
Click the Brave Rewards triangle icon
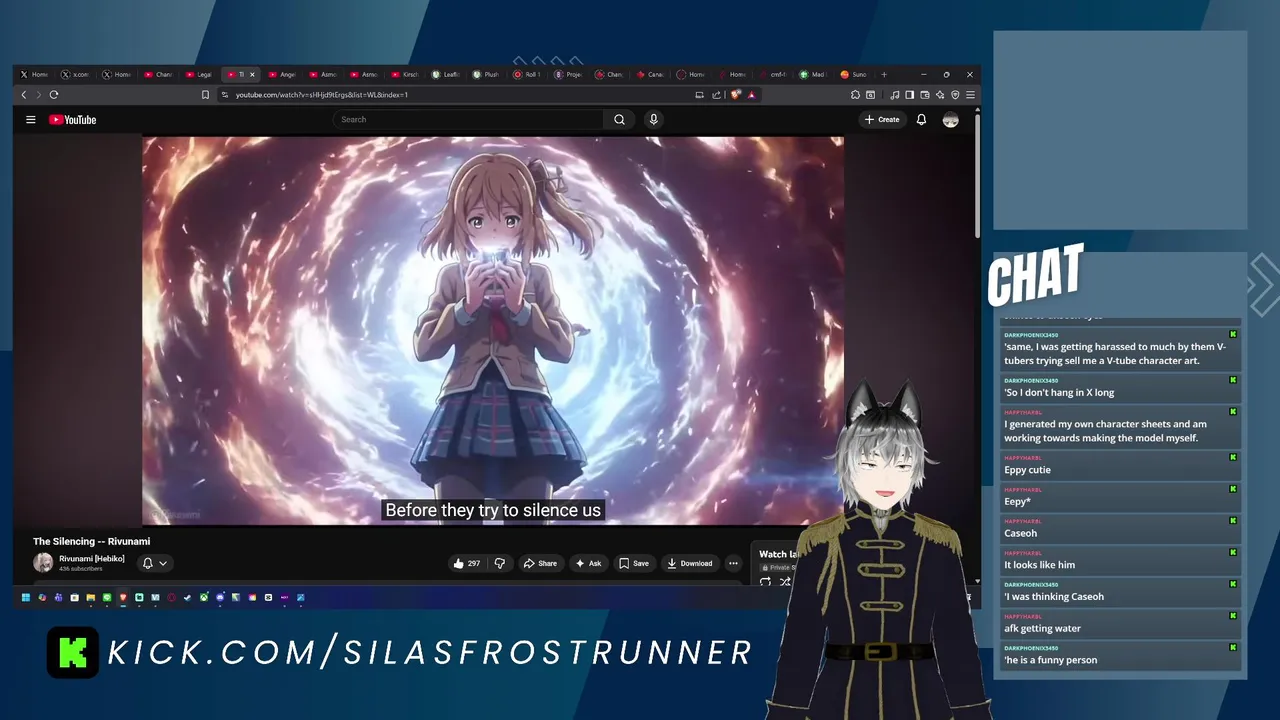tap(751, 95)
